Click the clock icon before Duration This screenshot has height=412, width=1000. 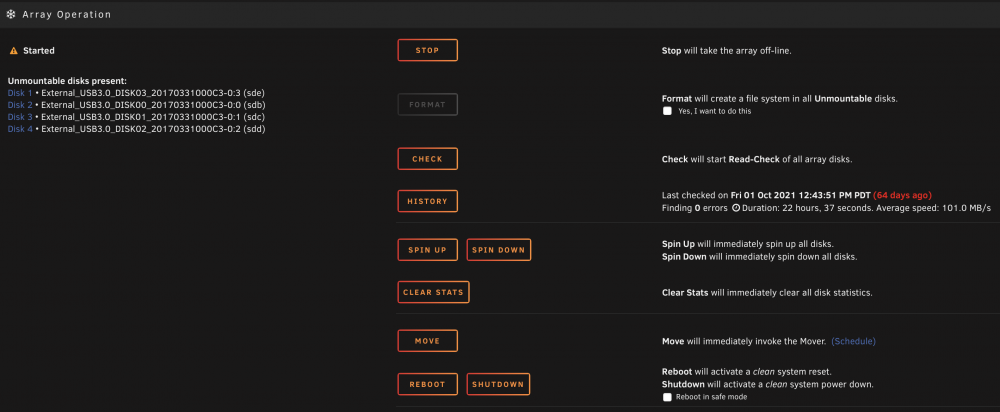tap(736, 208)
